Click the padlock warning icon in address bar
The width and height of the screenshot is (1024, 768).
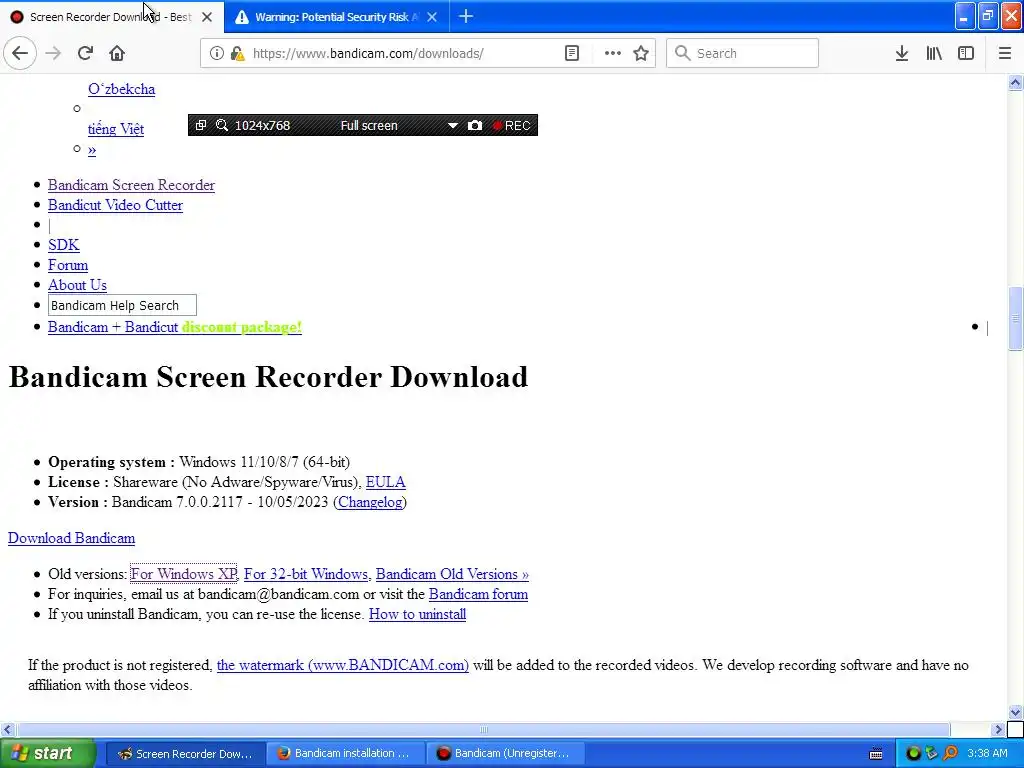(237, 54)
